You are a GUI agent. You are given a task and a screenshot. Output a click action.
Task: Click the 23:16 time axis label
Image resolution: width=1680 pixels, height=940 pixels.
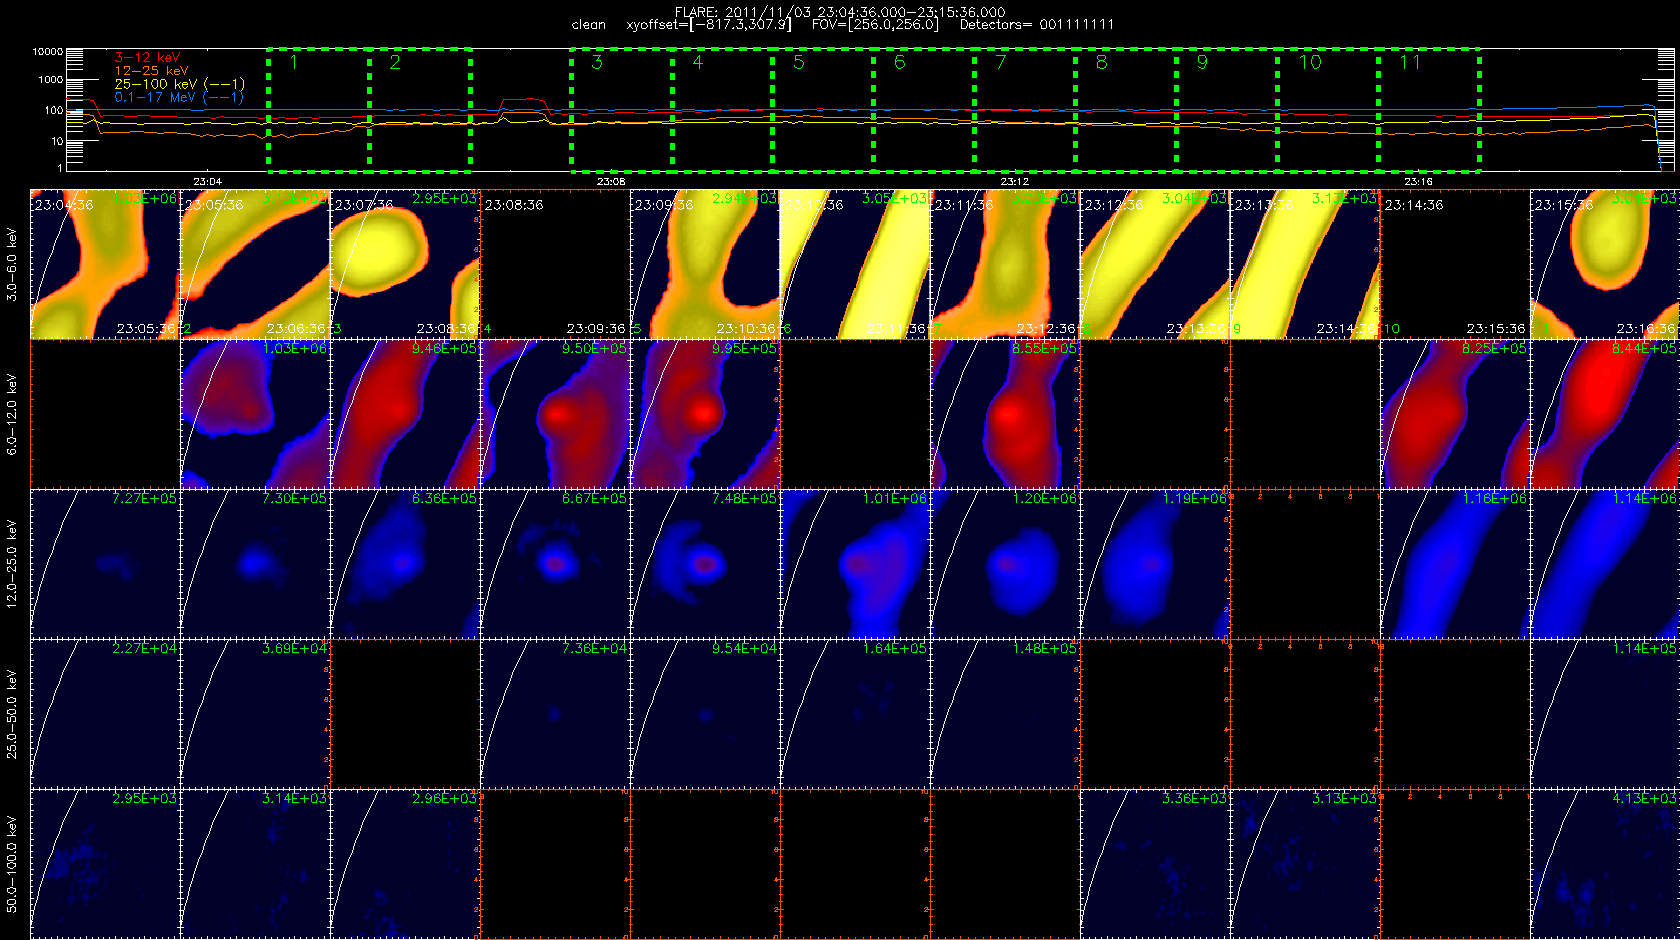click(1418, 182)
